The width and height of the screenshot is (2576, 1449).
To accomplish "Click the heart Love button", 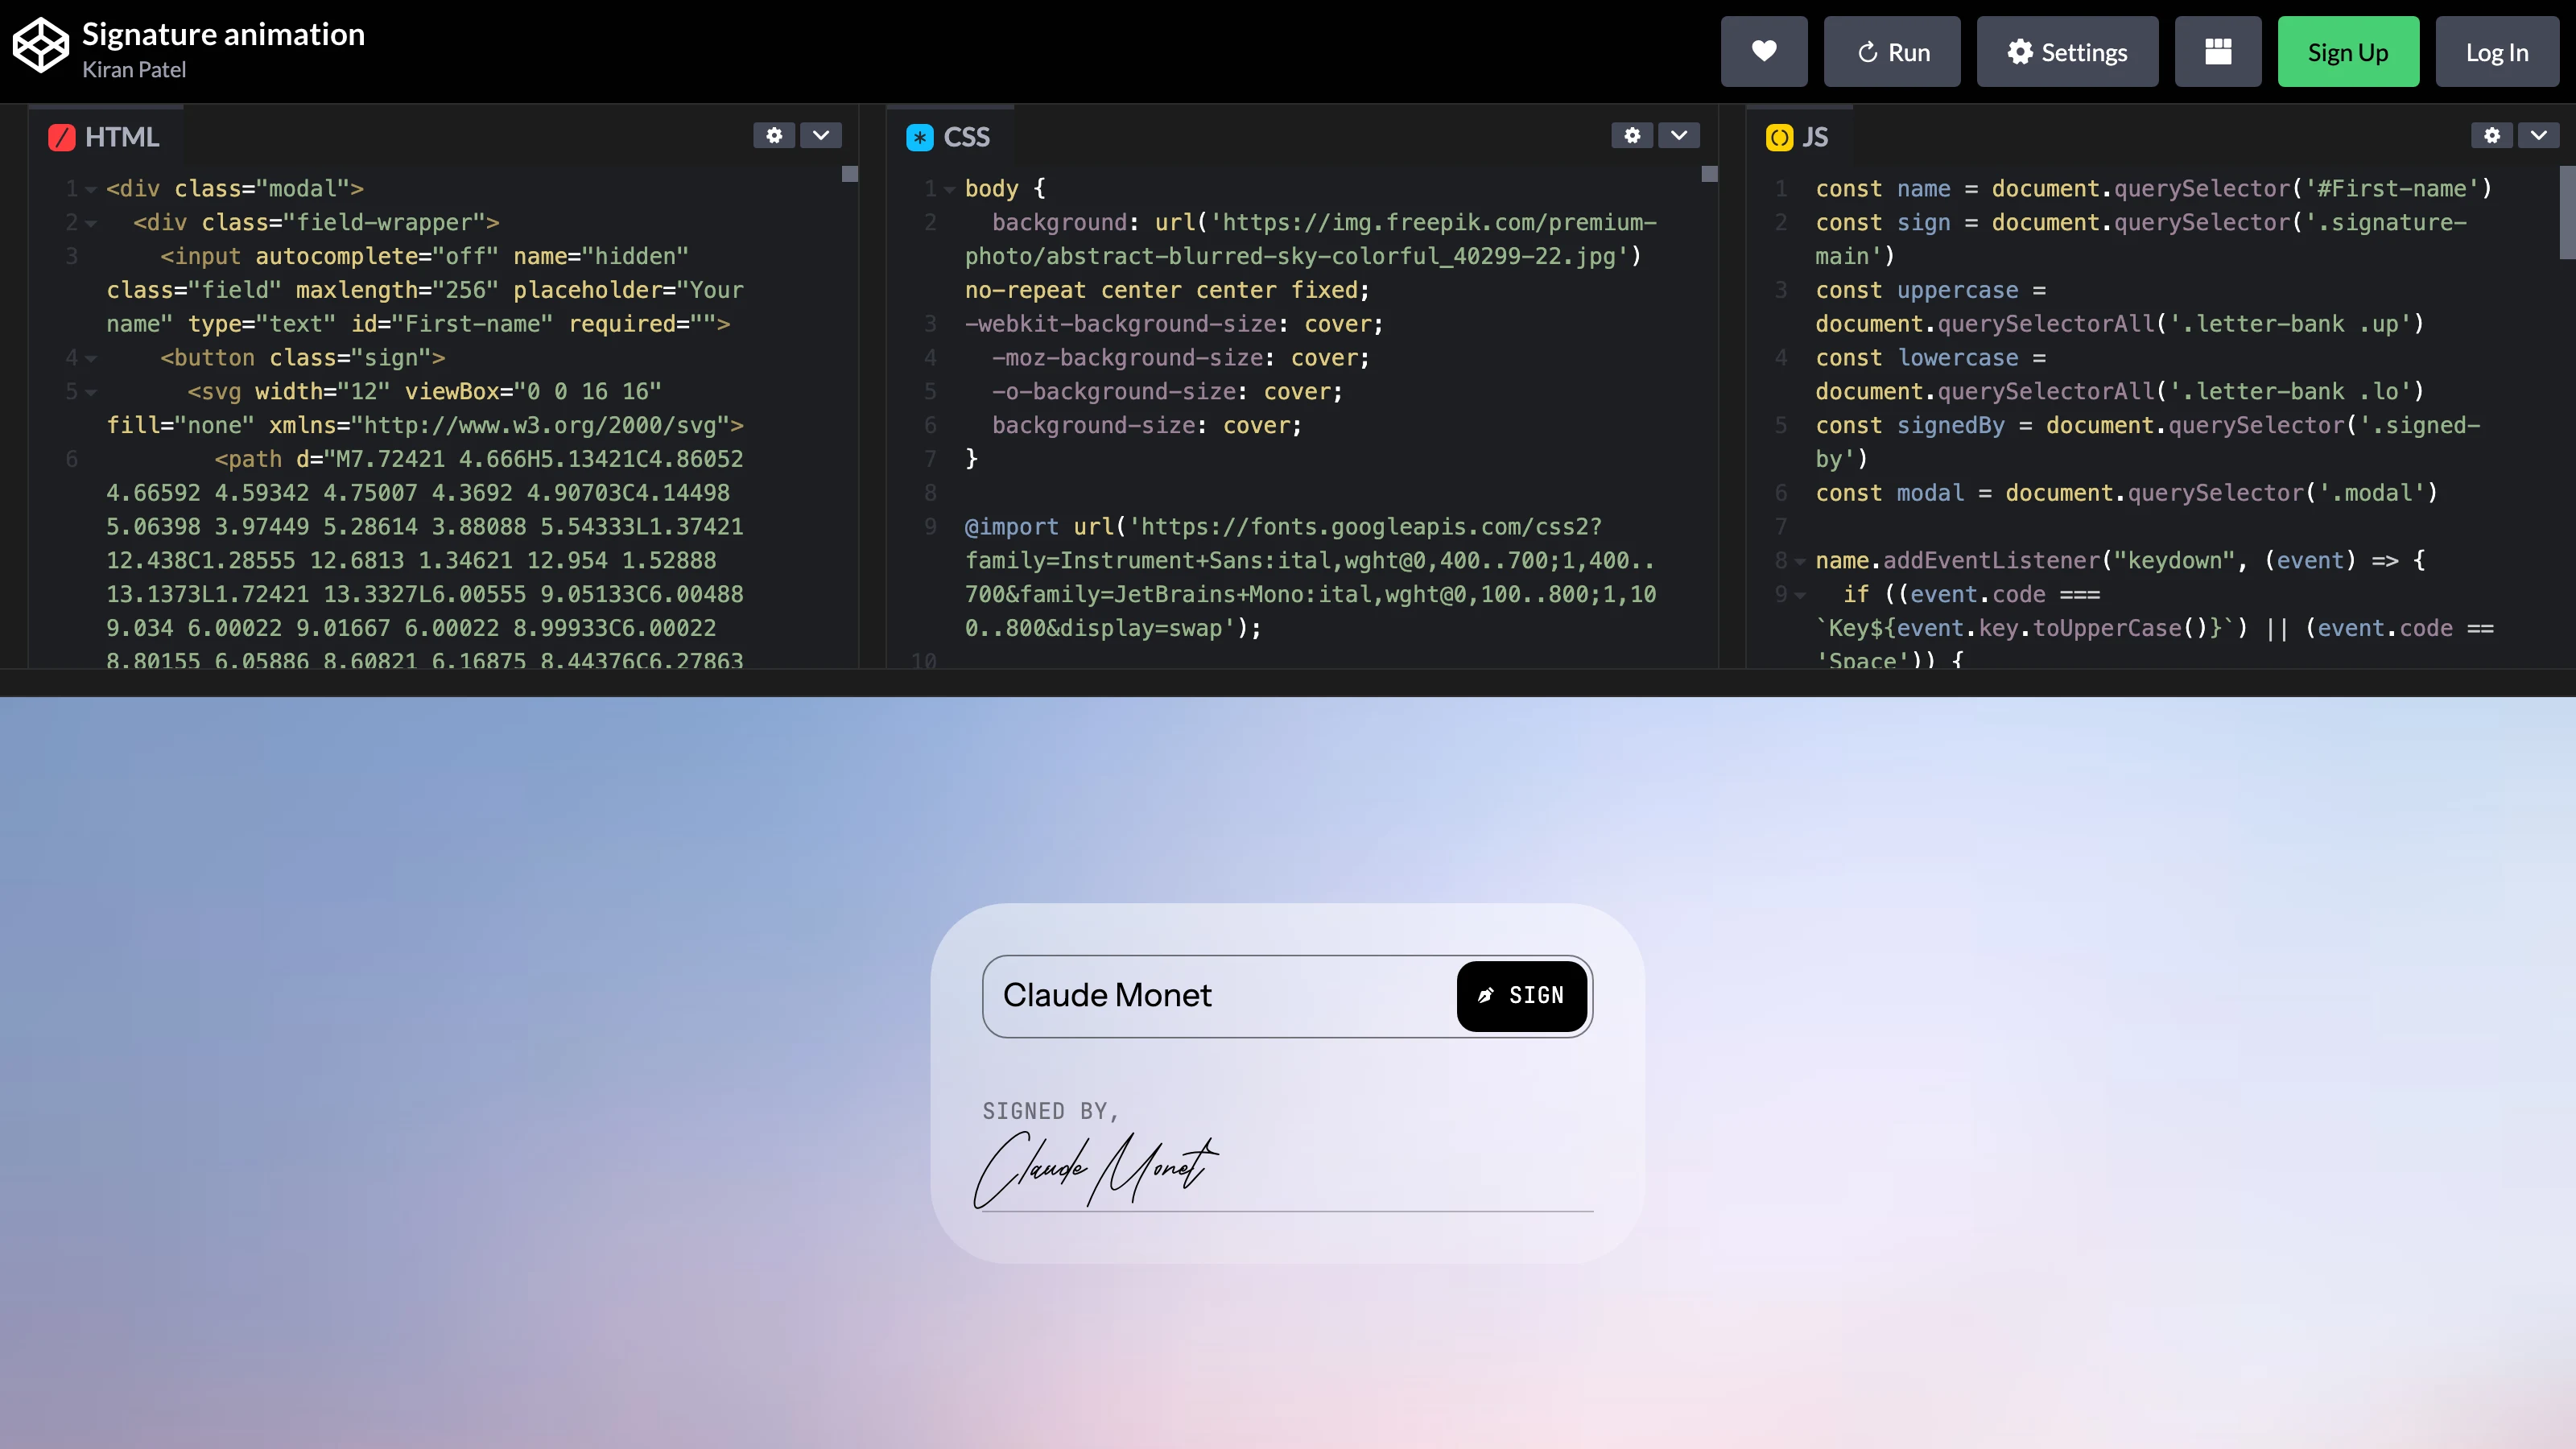I will point(1764,52).
